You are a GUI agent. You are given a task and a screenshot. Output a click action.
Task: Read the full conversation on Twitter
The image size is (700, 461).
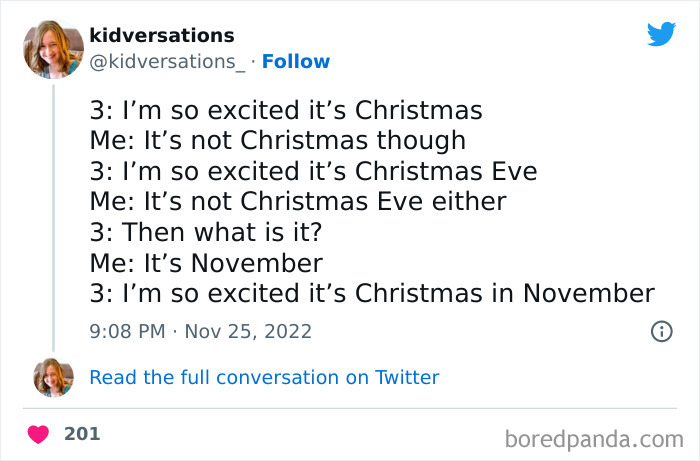pos(264,377)
